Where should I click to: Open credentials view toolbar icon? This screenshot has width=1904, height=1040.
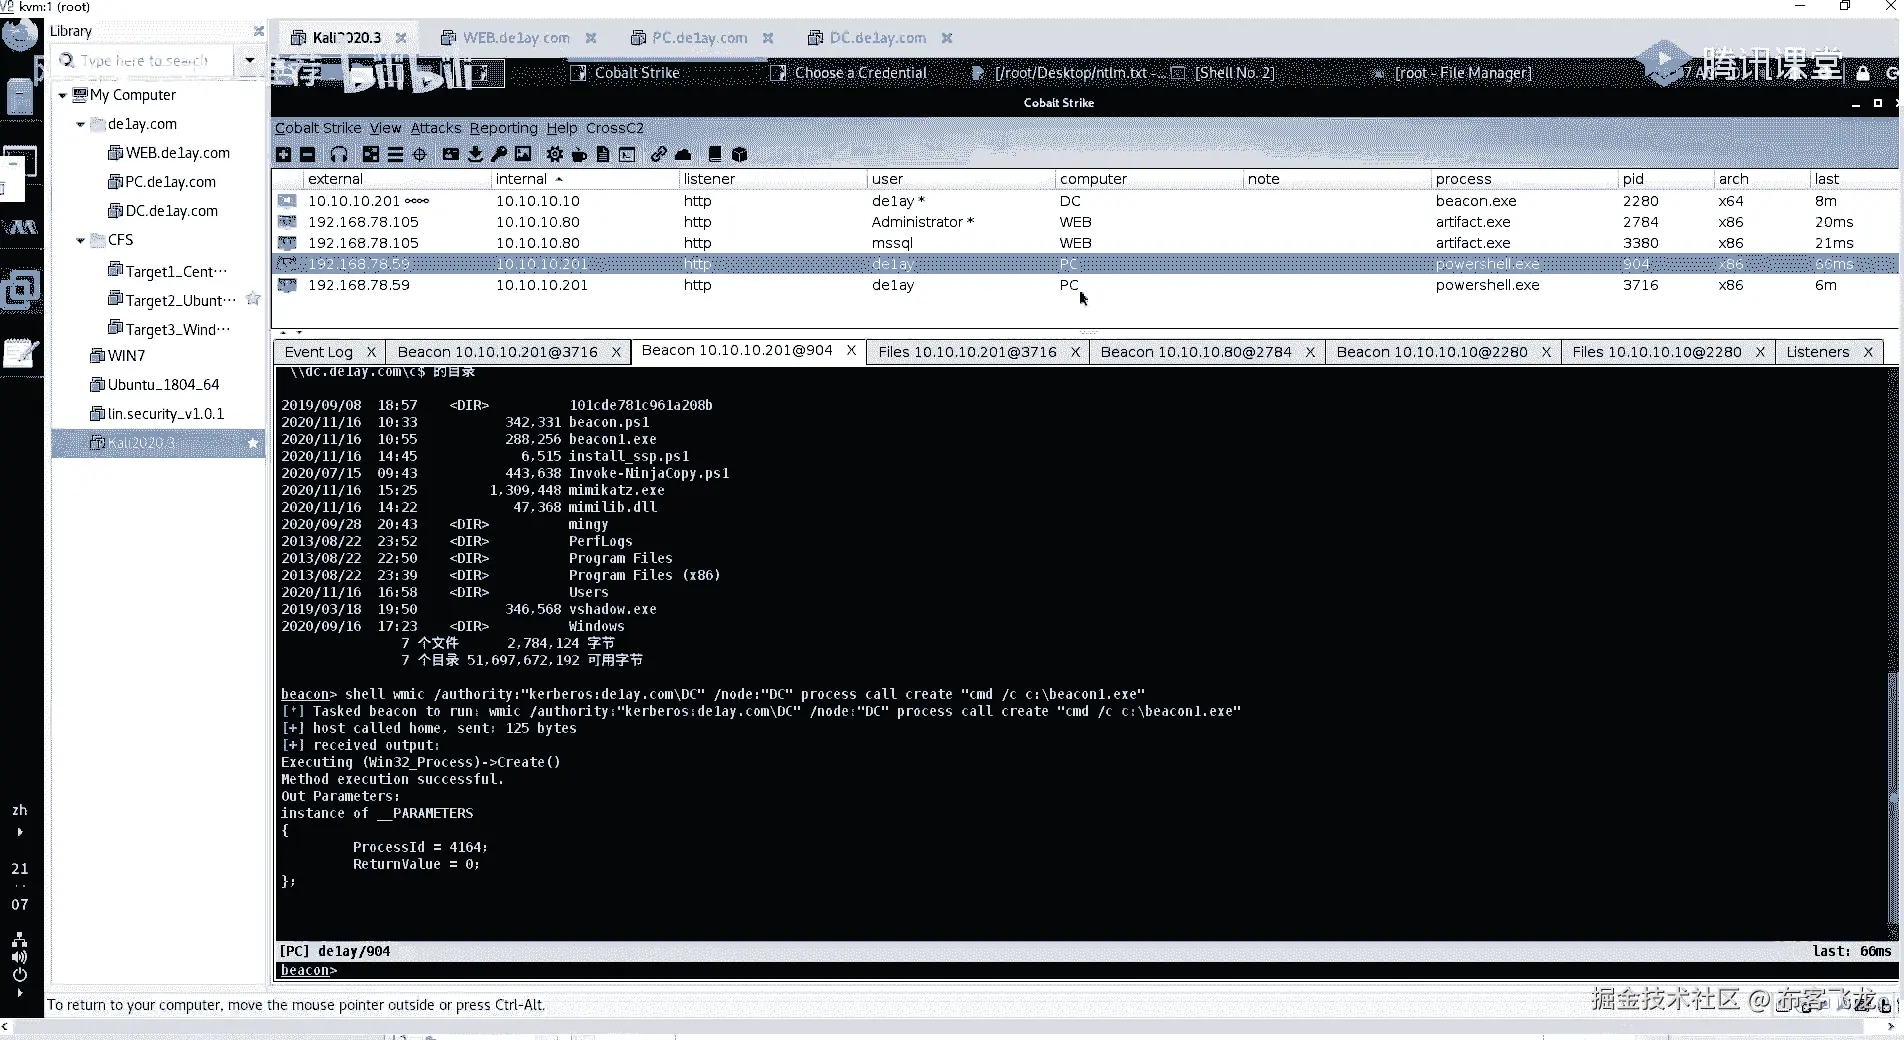pos(451,154)
